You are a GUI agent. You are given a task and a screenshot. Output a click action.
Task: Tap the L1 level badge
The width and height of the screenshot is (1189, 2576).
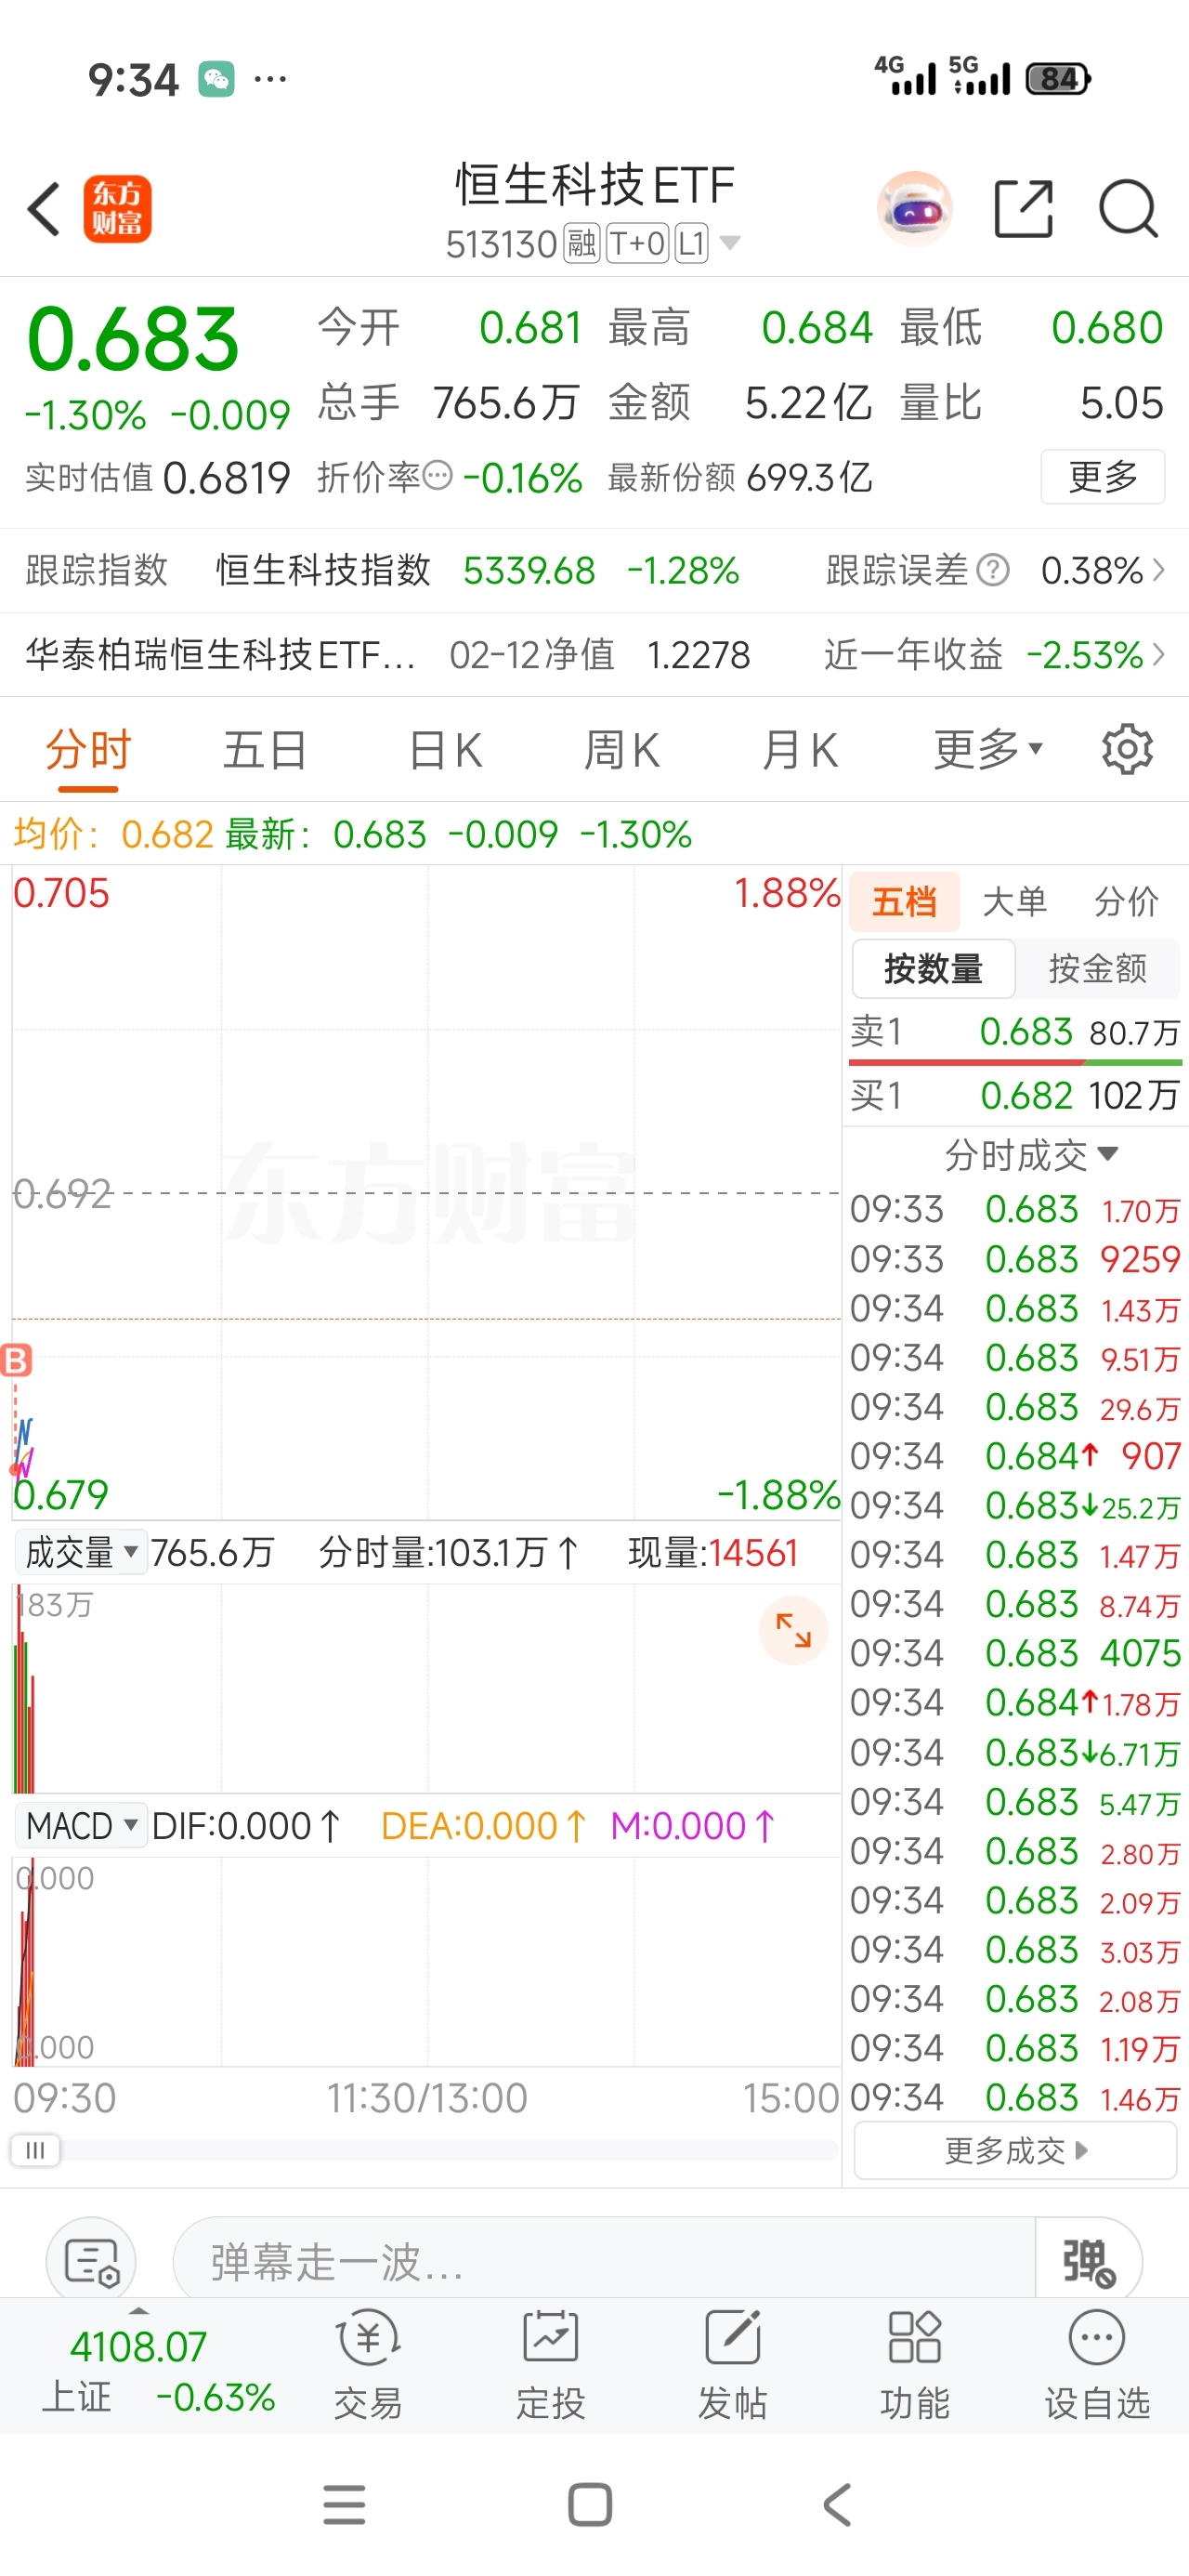click(x=691, y=244)
